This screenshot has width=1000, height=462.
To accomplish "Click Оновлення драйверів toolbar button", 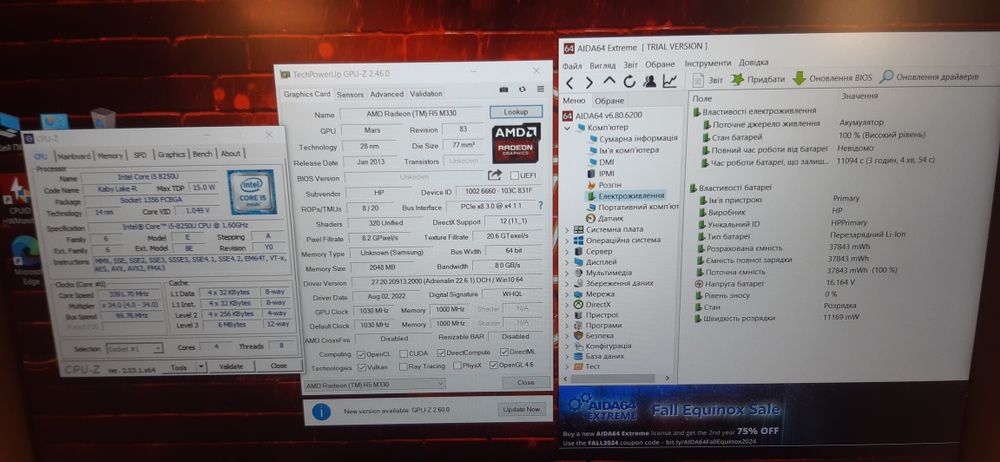I will pyautogui.click(x=929, y=77).
